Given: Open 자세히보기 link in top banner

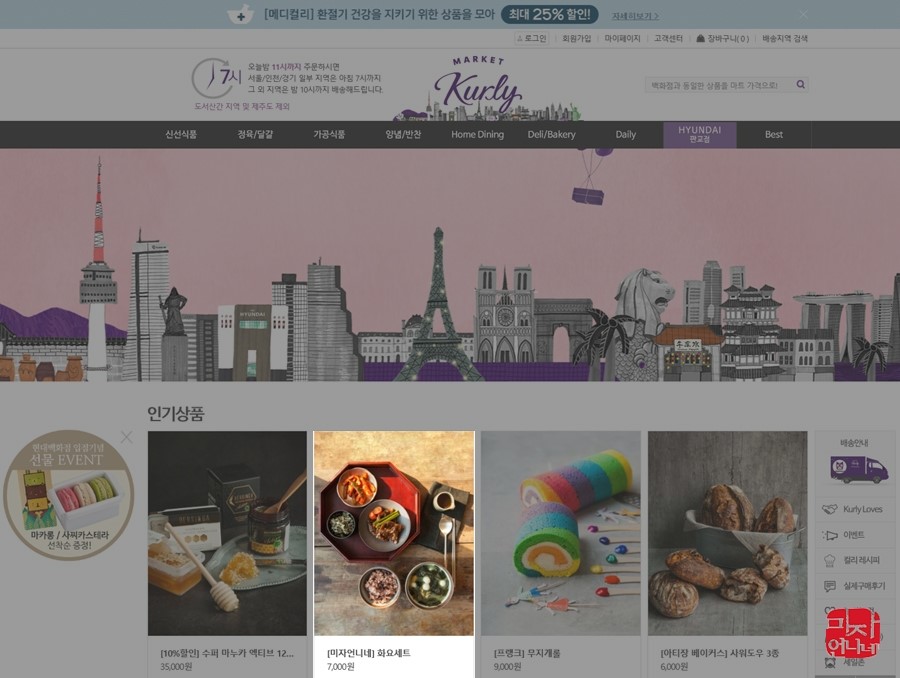Looking at the screenshot, I should point(635,16).
